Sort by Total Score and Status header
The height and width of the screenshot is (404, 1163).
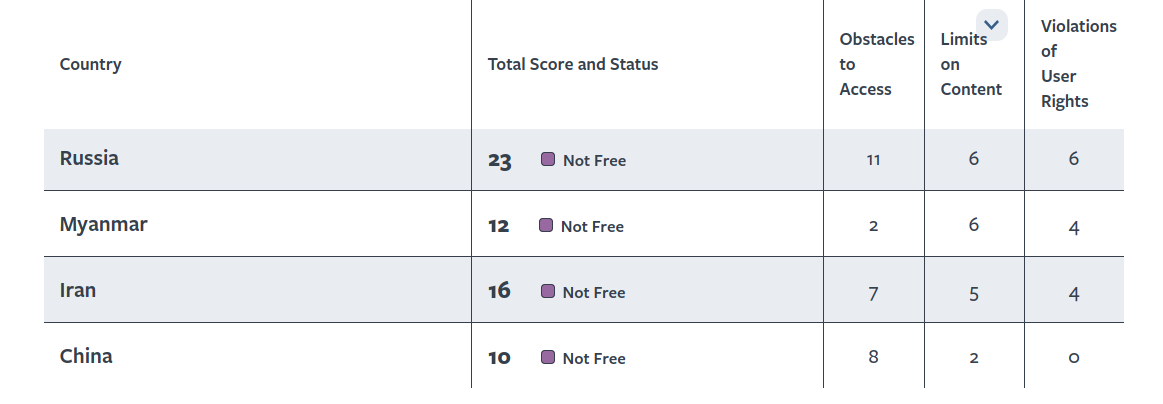coord(573,64)
